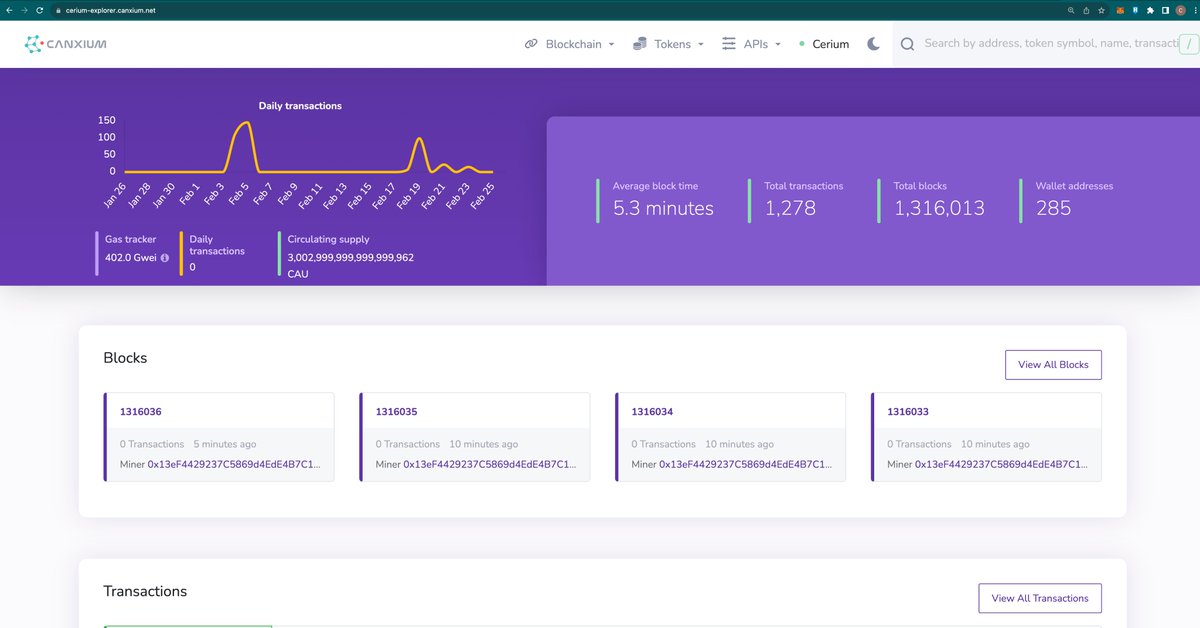
Task: Toggle the browser side panel
Action: click(x=1165, y=9)
